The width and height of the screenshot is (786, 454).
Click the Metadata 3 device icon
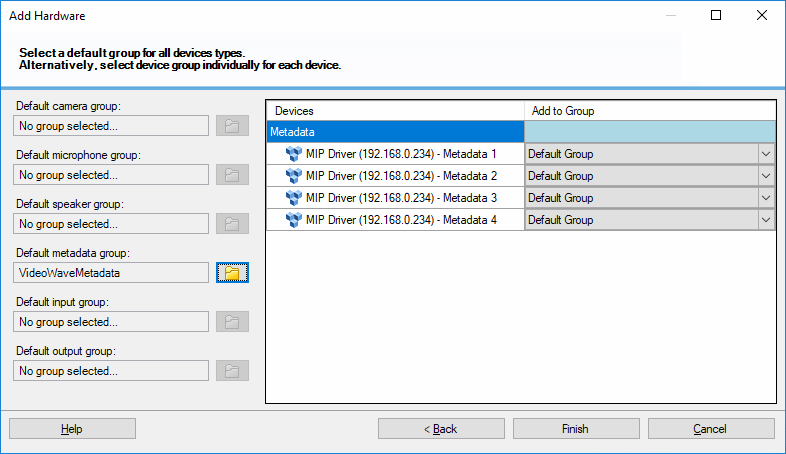(294, 198)
